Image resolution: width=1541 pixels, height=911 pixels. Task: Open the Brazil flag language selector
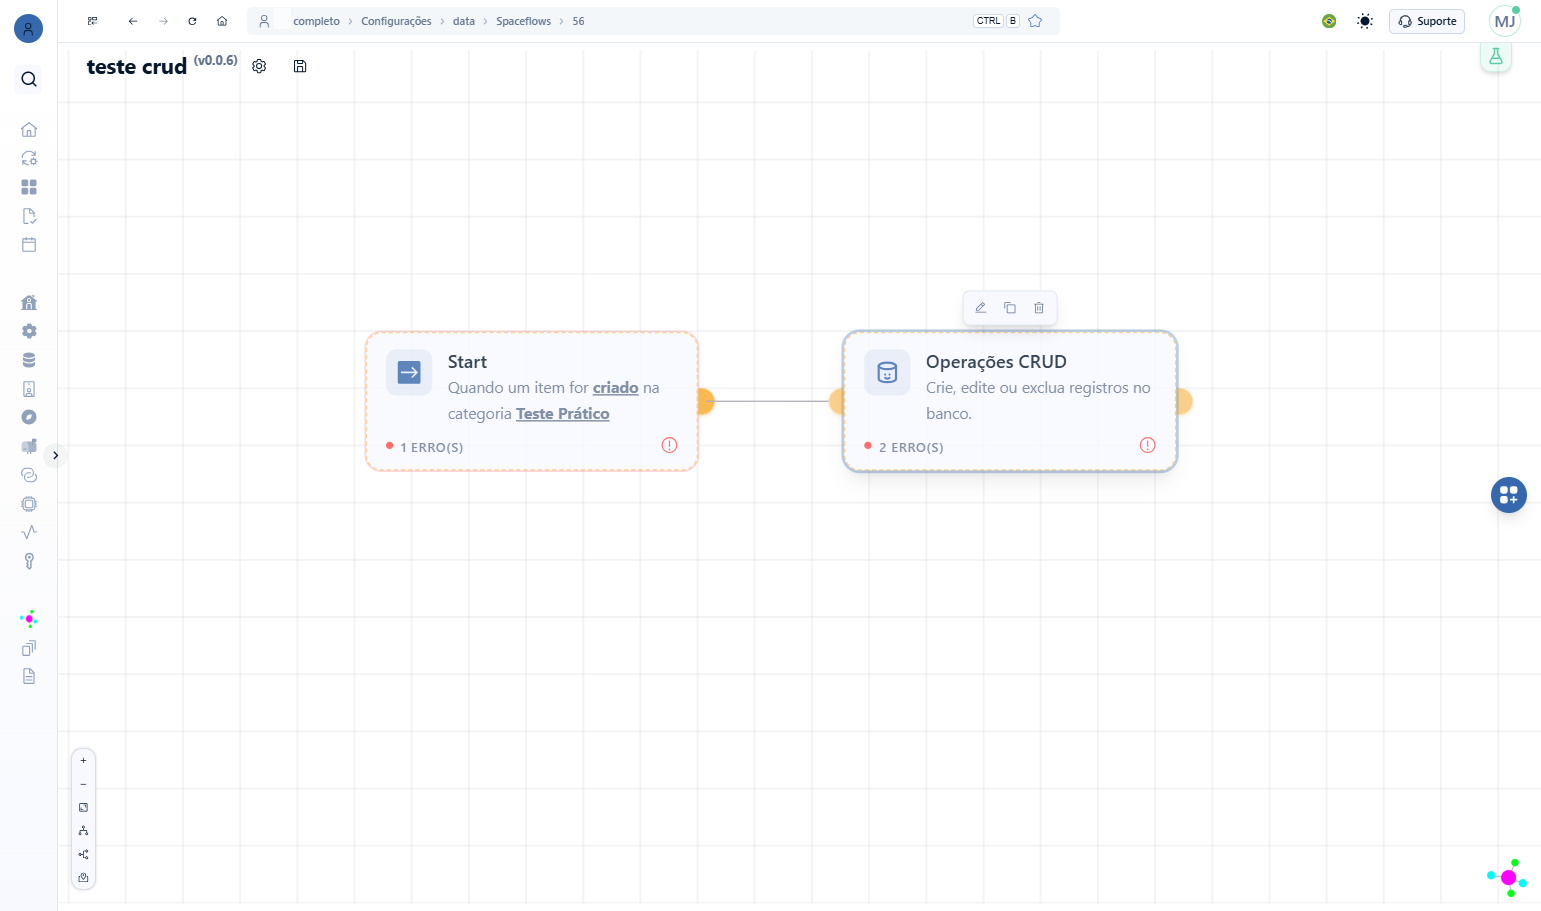click(x=1329, y=21)
